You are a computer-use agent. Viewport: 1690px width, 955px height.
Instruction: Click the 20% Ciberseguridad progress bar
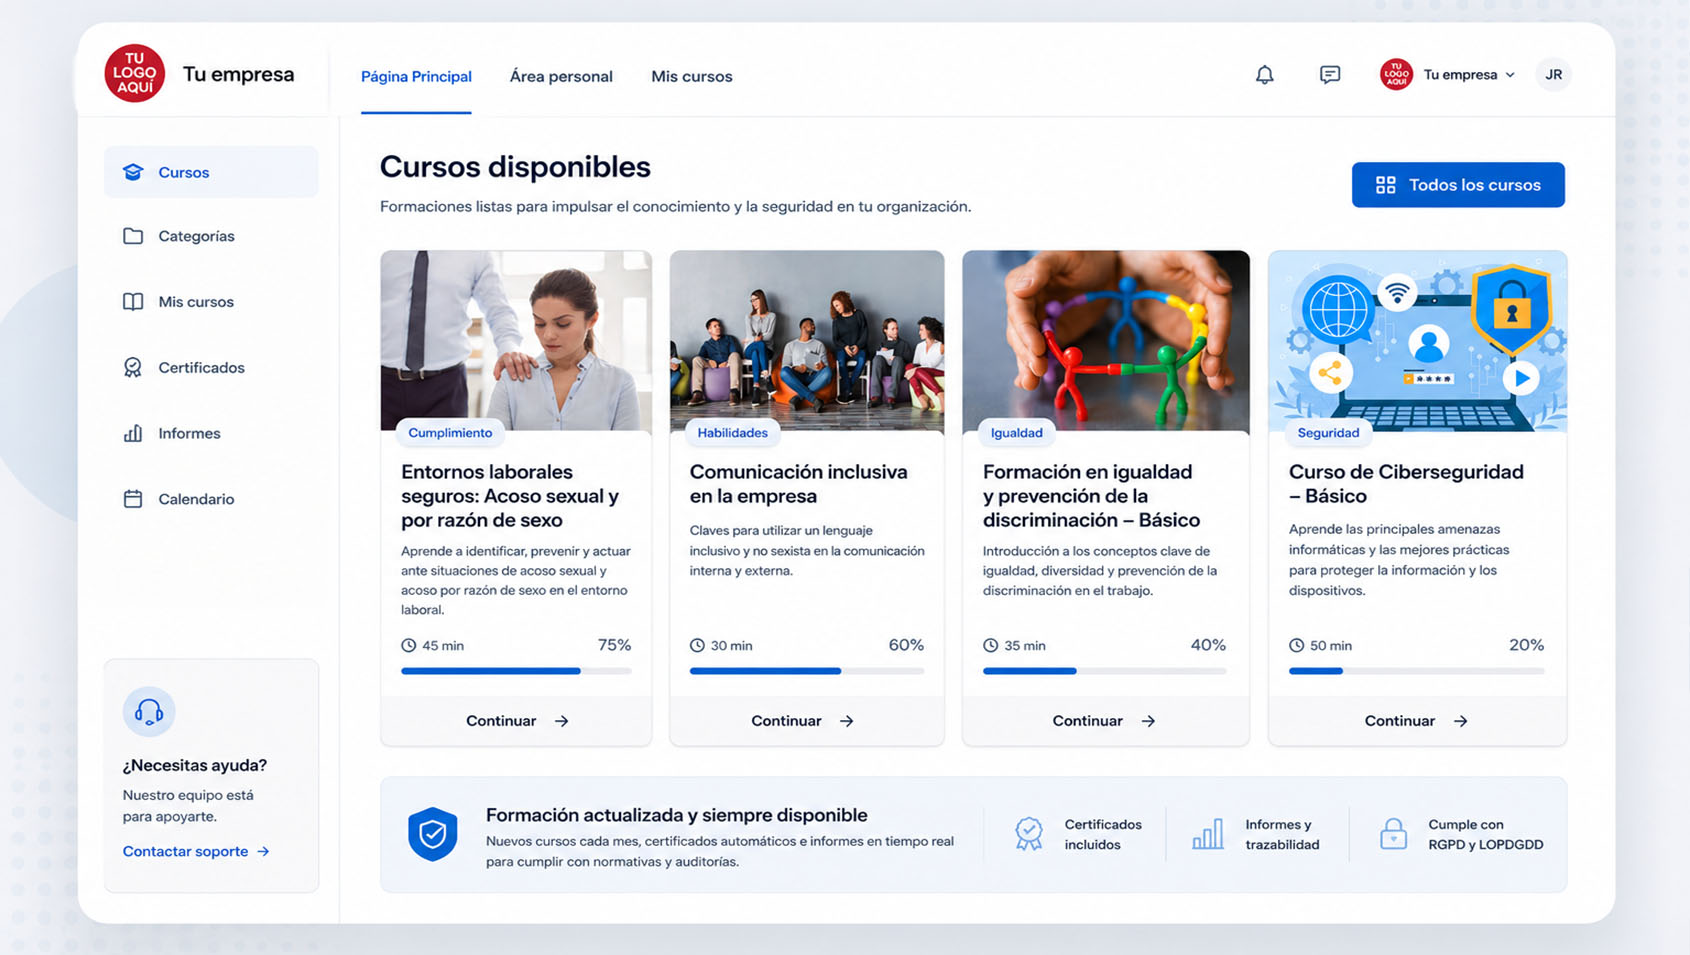coord(1416,671)
